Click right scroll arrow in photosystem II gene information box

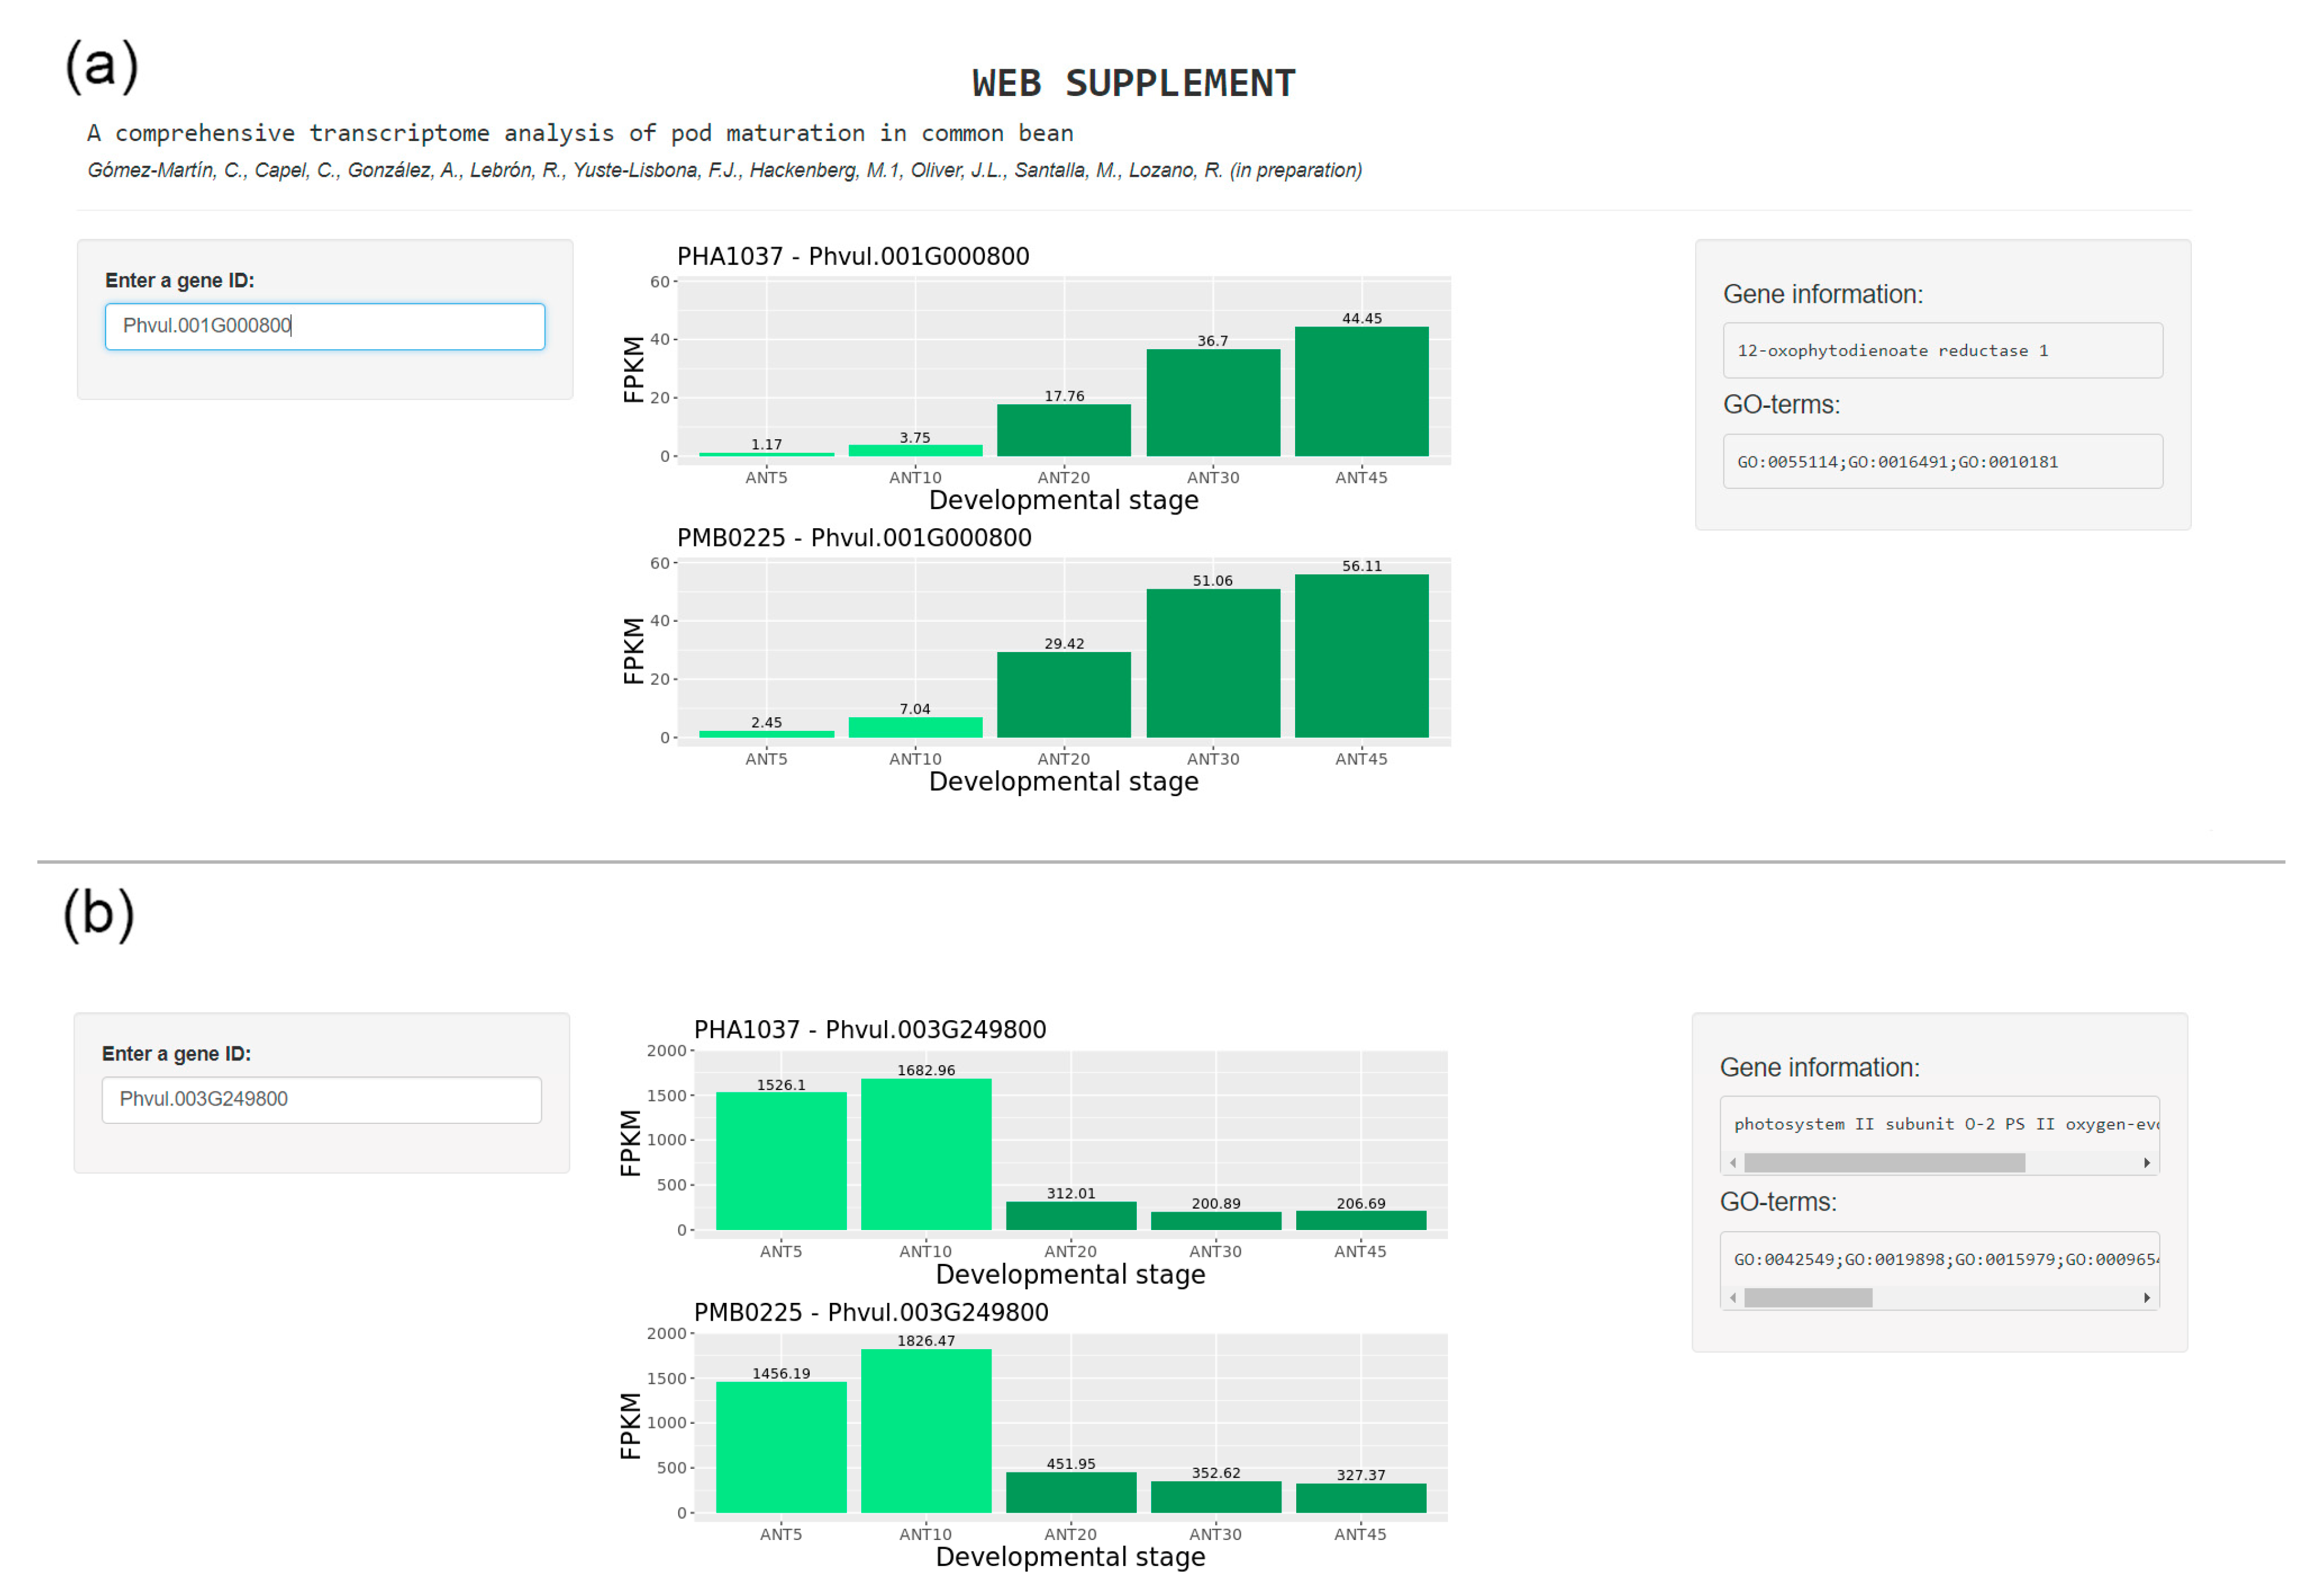coord(2146,1163)
